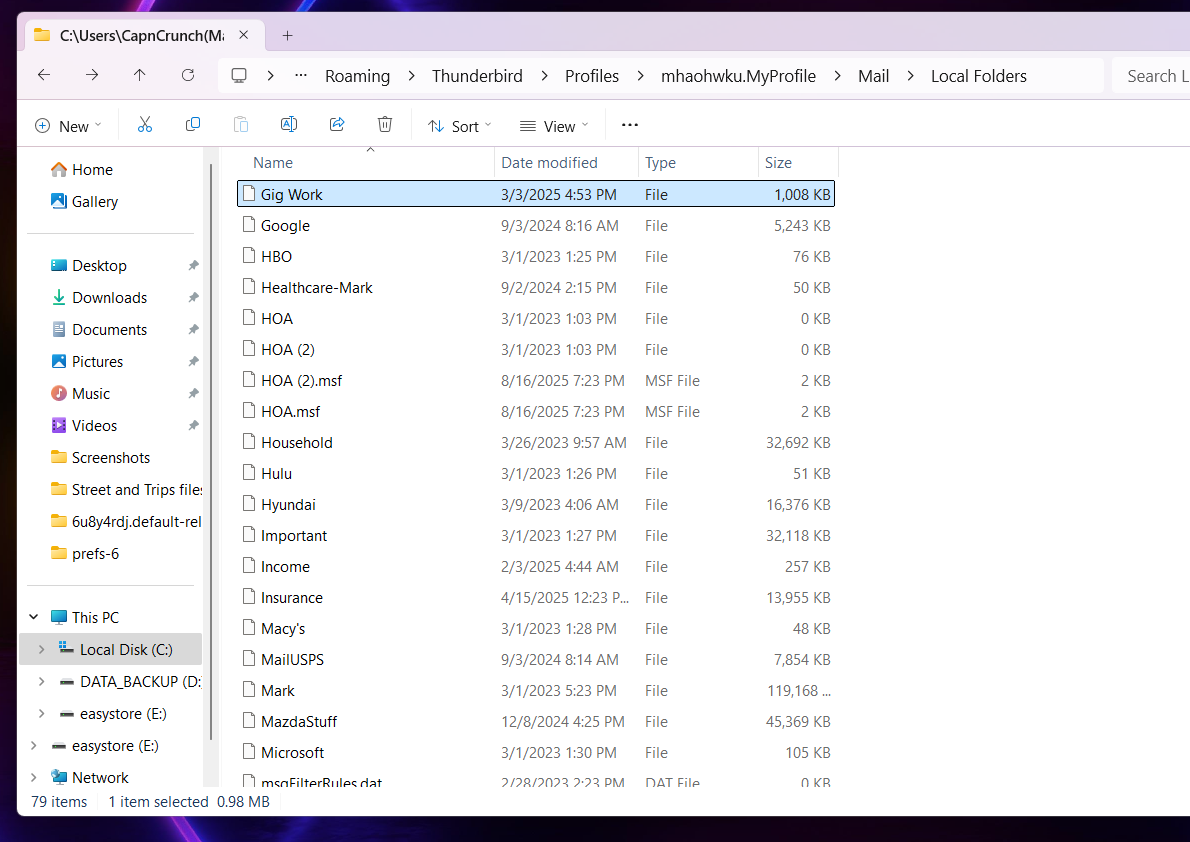
Task: Click the Rename icon in toolbar
Action: 289,125
